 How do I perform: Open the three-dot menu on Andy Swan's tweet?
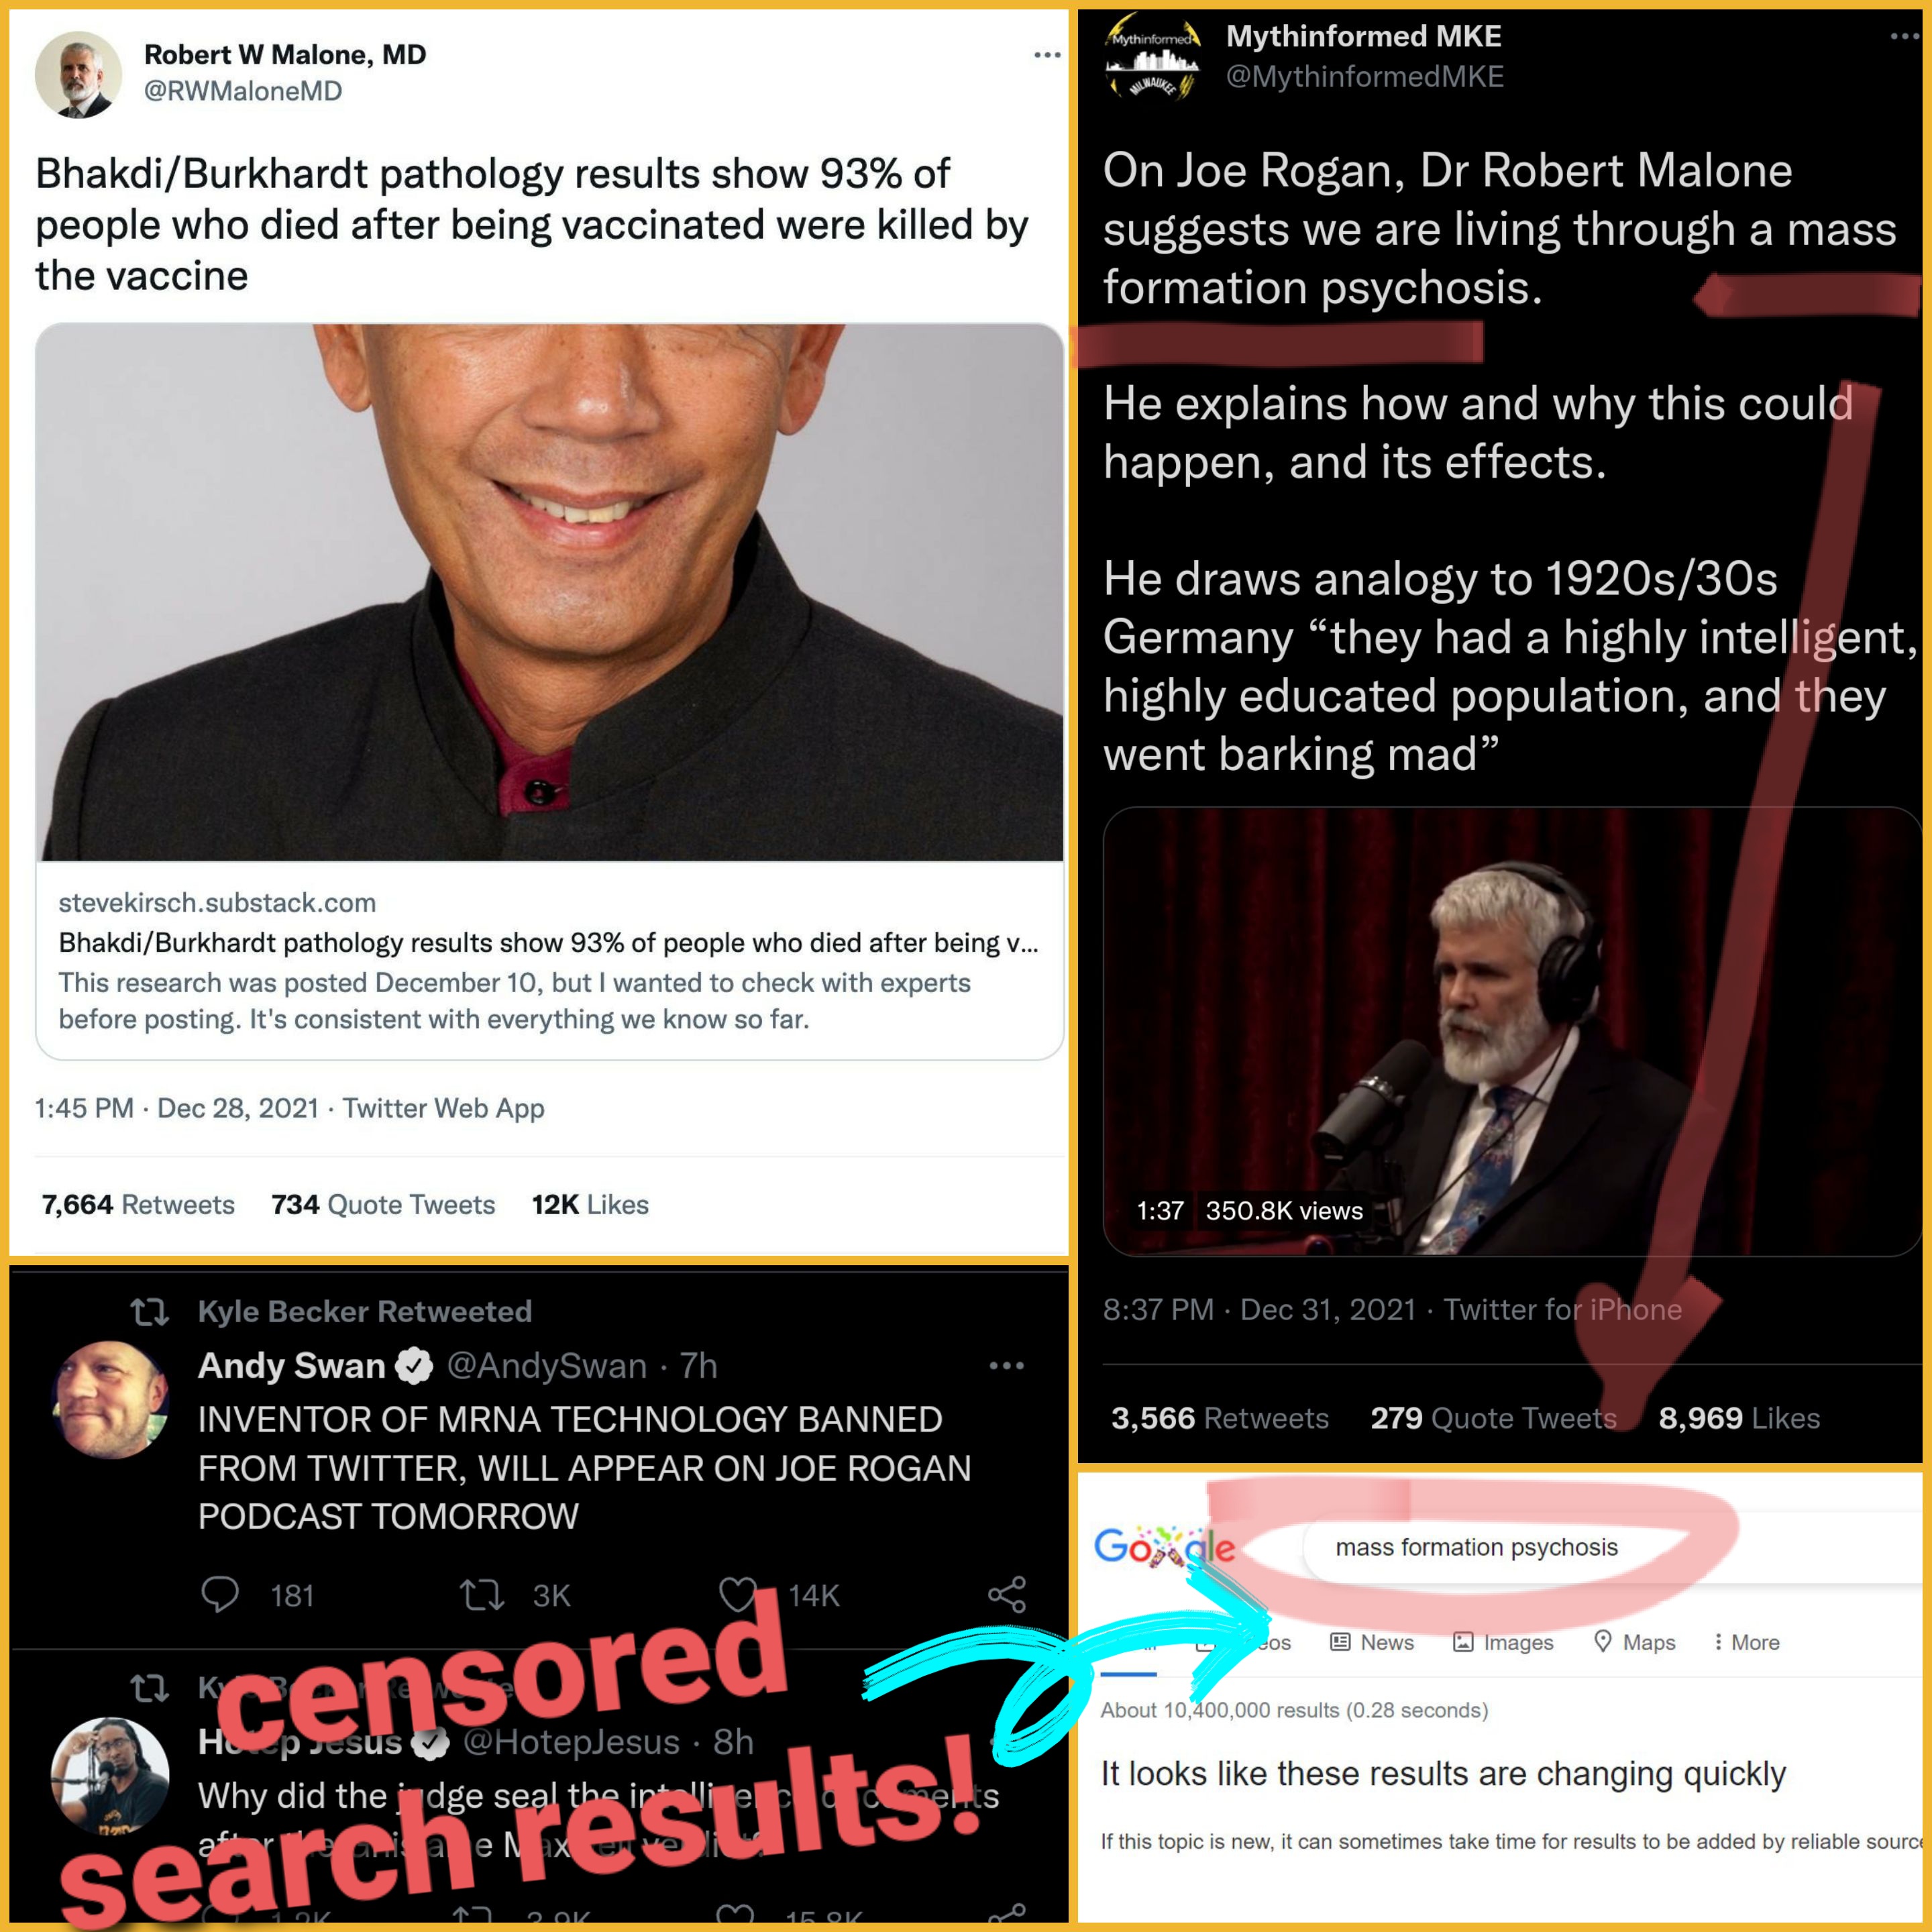(x=1006, y=1366)
